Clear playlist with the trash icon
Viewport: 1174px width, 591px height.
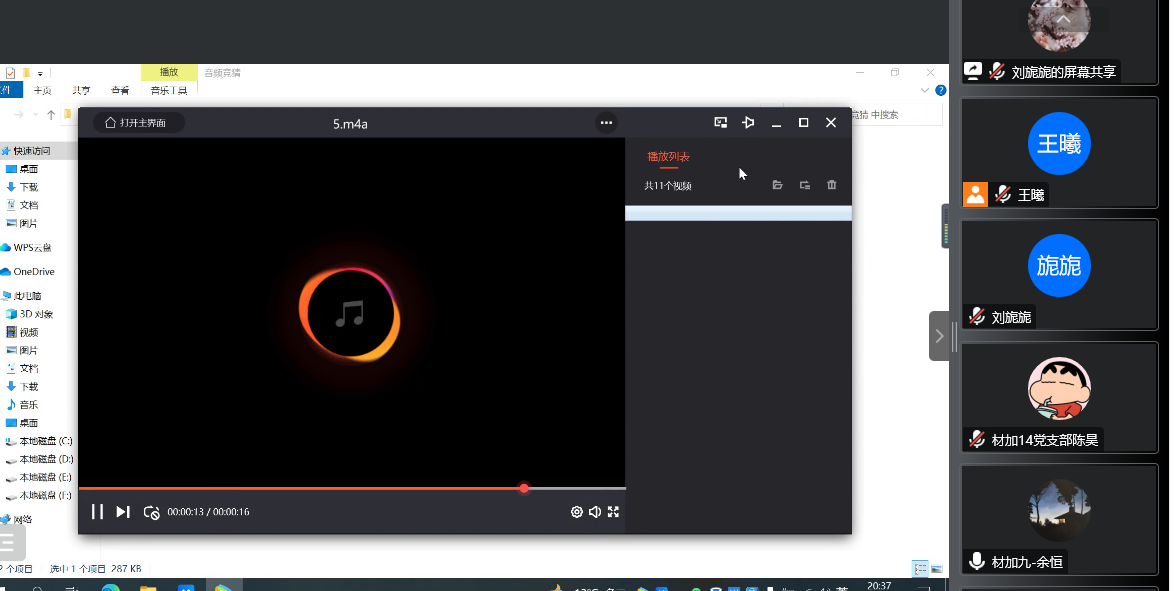(x=831, y=185)
